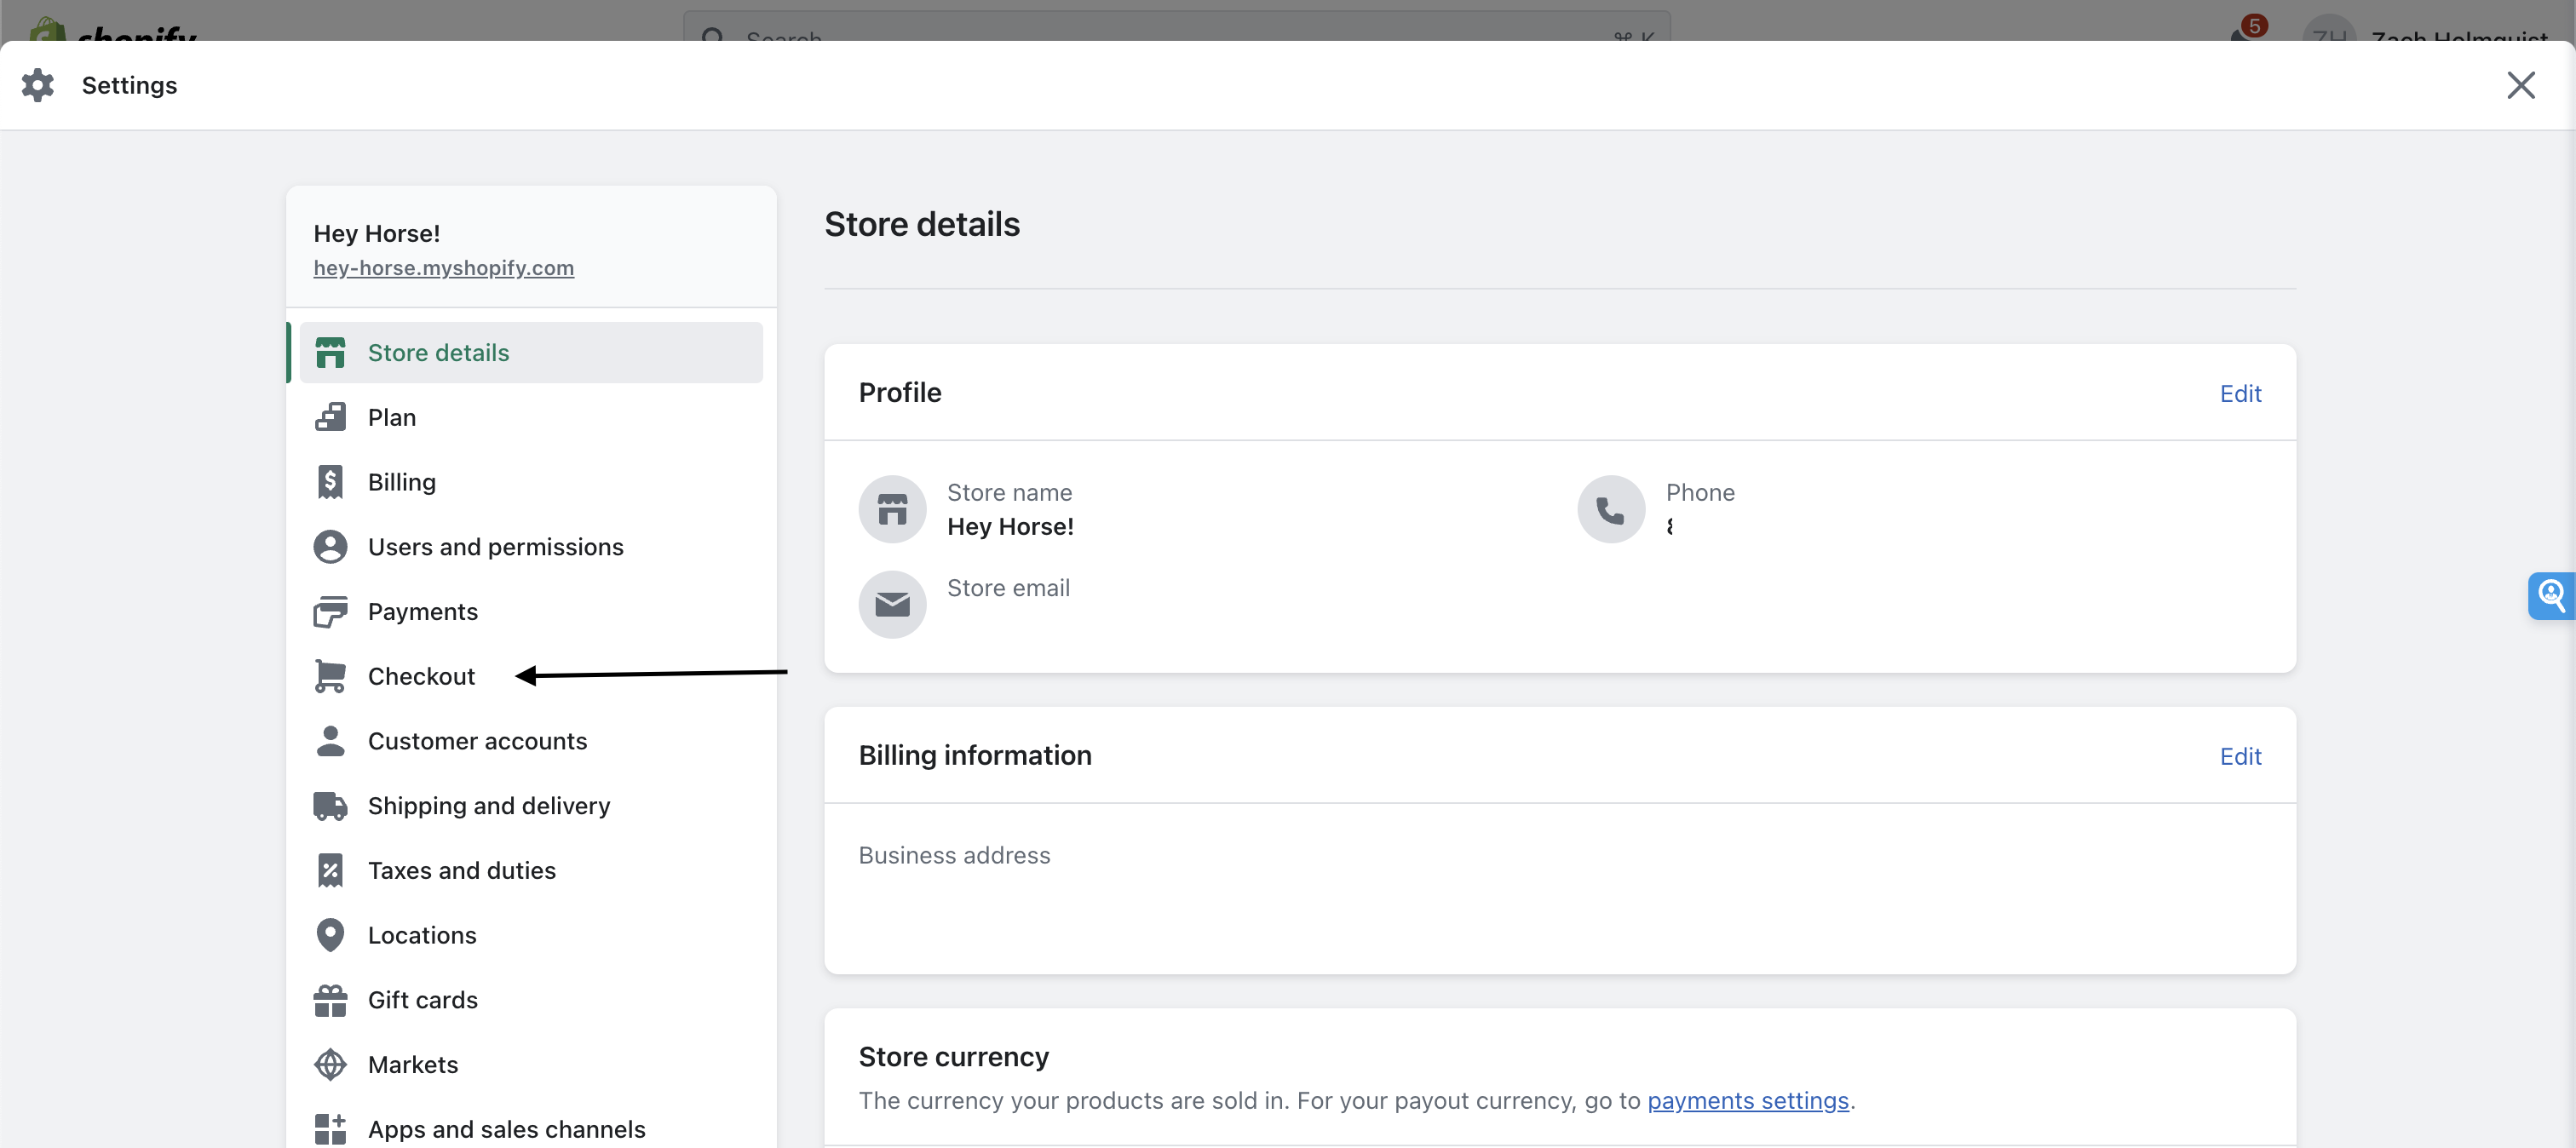Click the Billing dollar receipt icon
This screenshot has height=1148, width=2576.
pos(330,482)
